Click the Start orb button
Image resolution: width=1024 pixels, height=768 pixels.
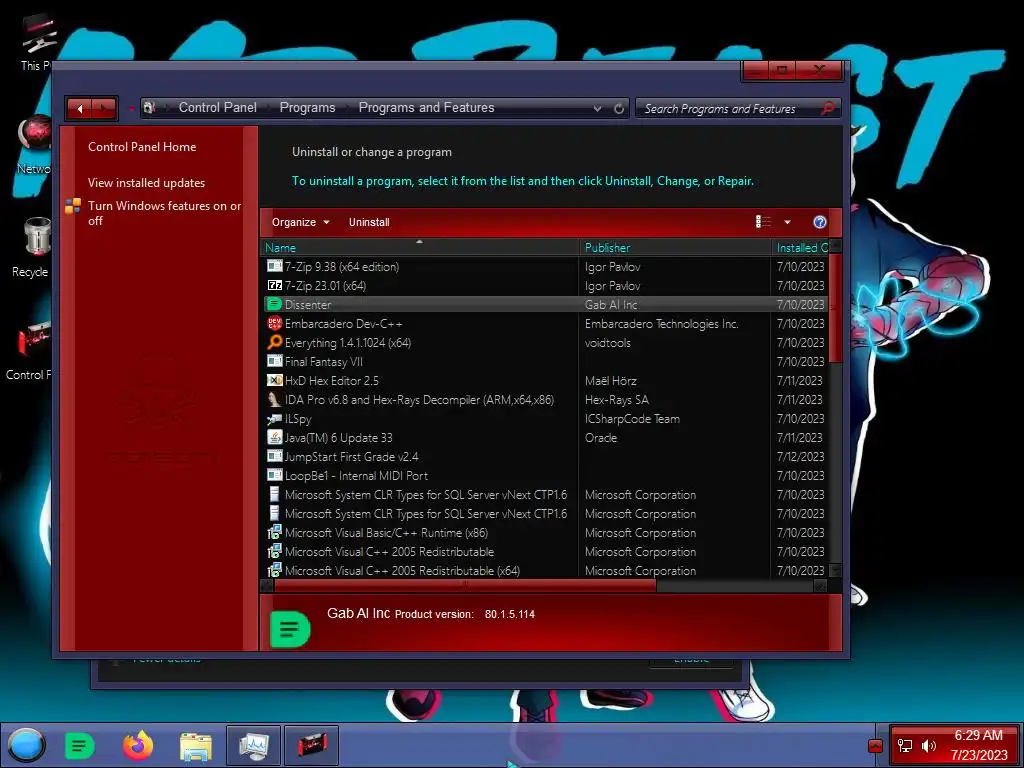pos(26,745)
